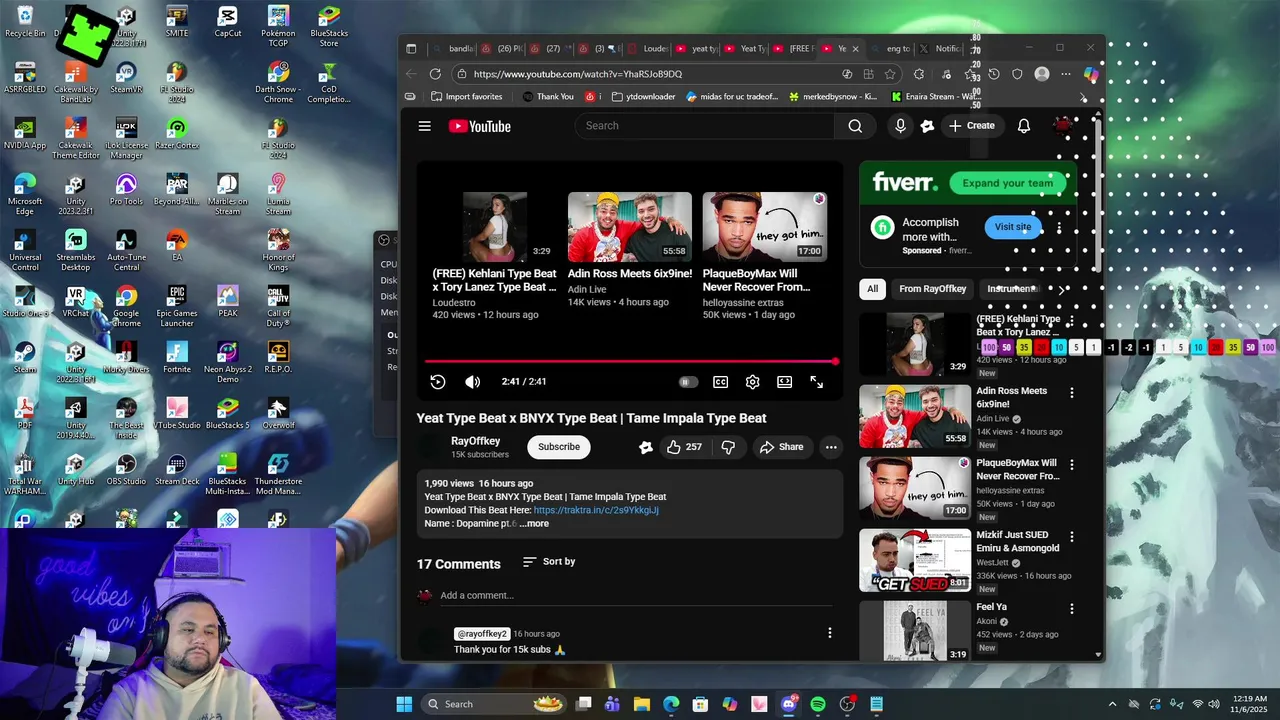The width and height of the screenshot is (1280, 720).
Task: Open the Edge profile avatar
Action: coord(1042,74)
